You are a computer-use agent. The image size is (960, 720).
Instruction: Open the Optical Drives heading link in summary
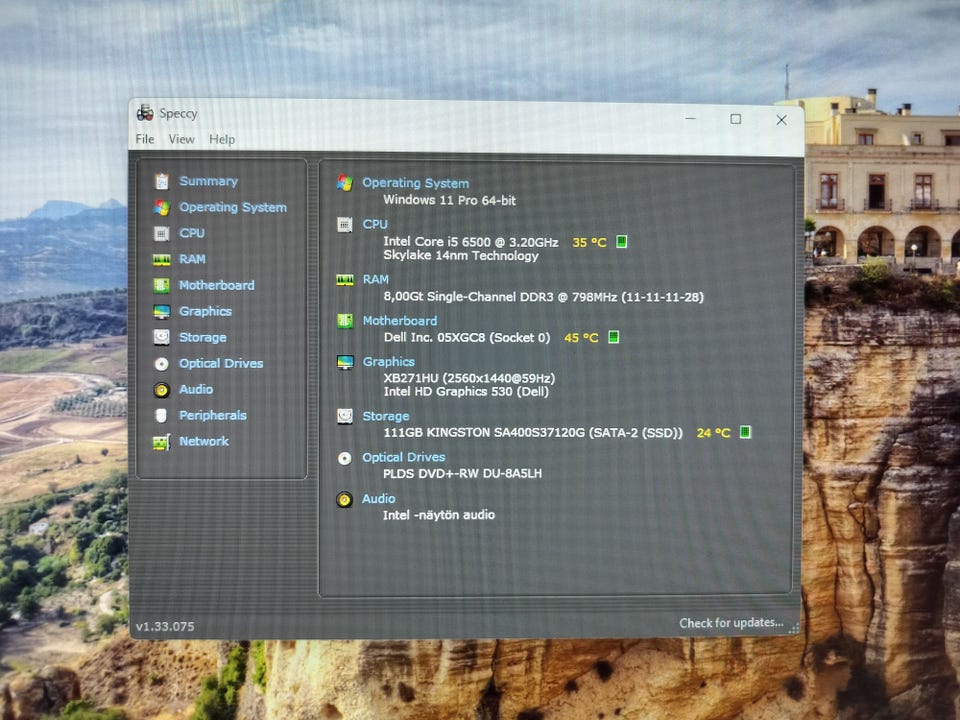click(403, 457)
